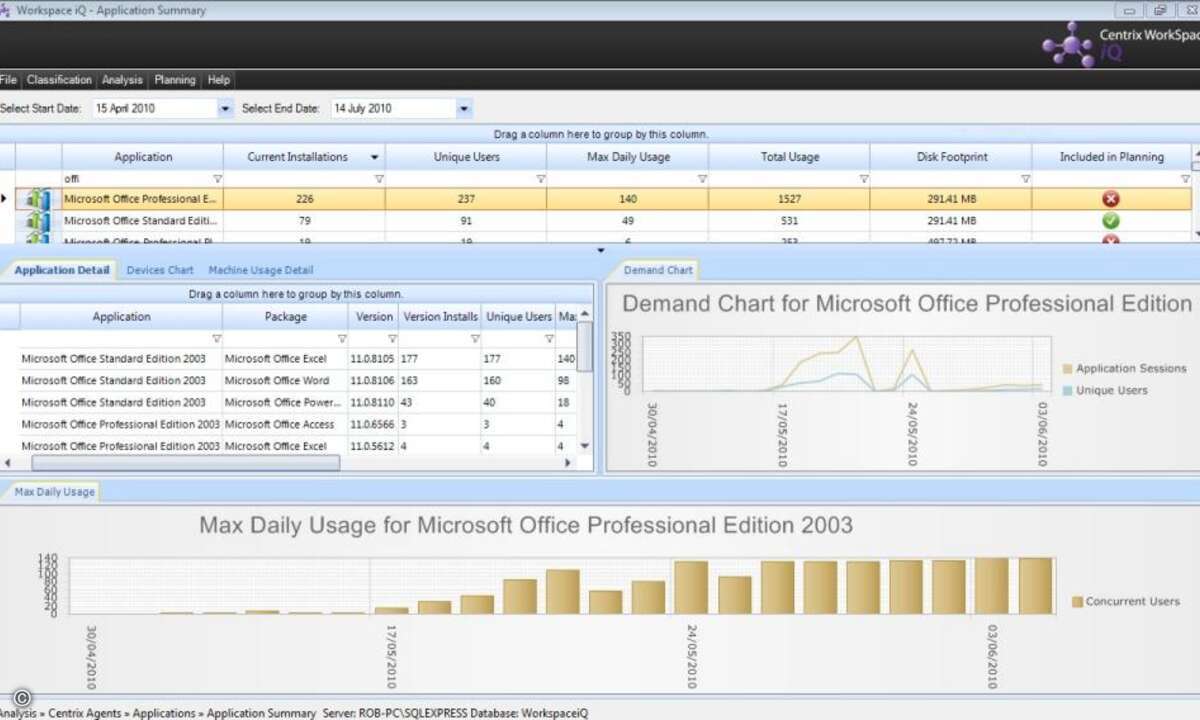
Task: Click the '11.0.8105' version cell
Action: pyautogui.click(x=373, y=359)
